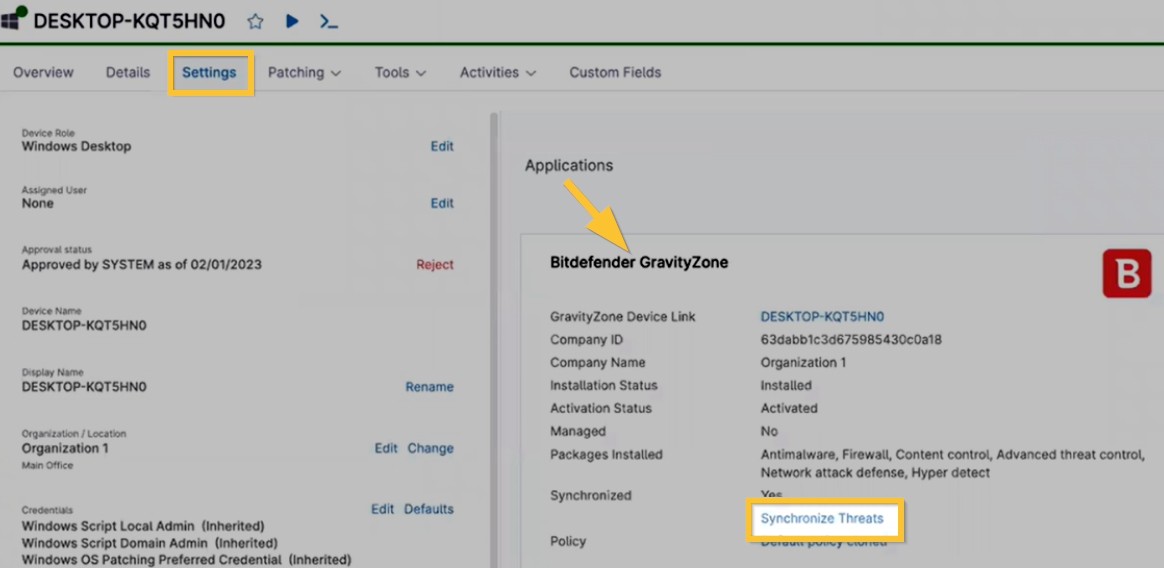This screenshot has width=1164, height=568.
Task: Rename the device display name
Action: pos(429,387)
